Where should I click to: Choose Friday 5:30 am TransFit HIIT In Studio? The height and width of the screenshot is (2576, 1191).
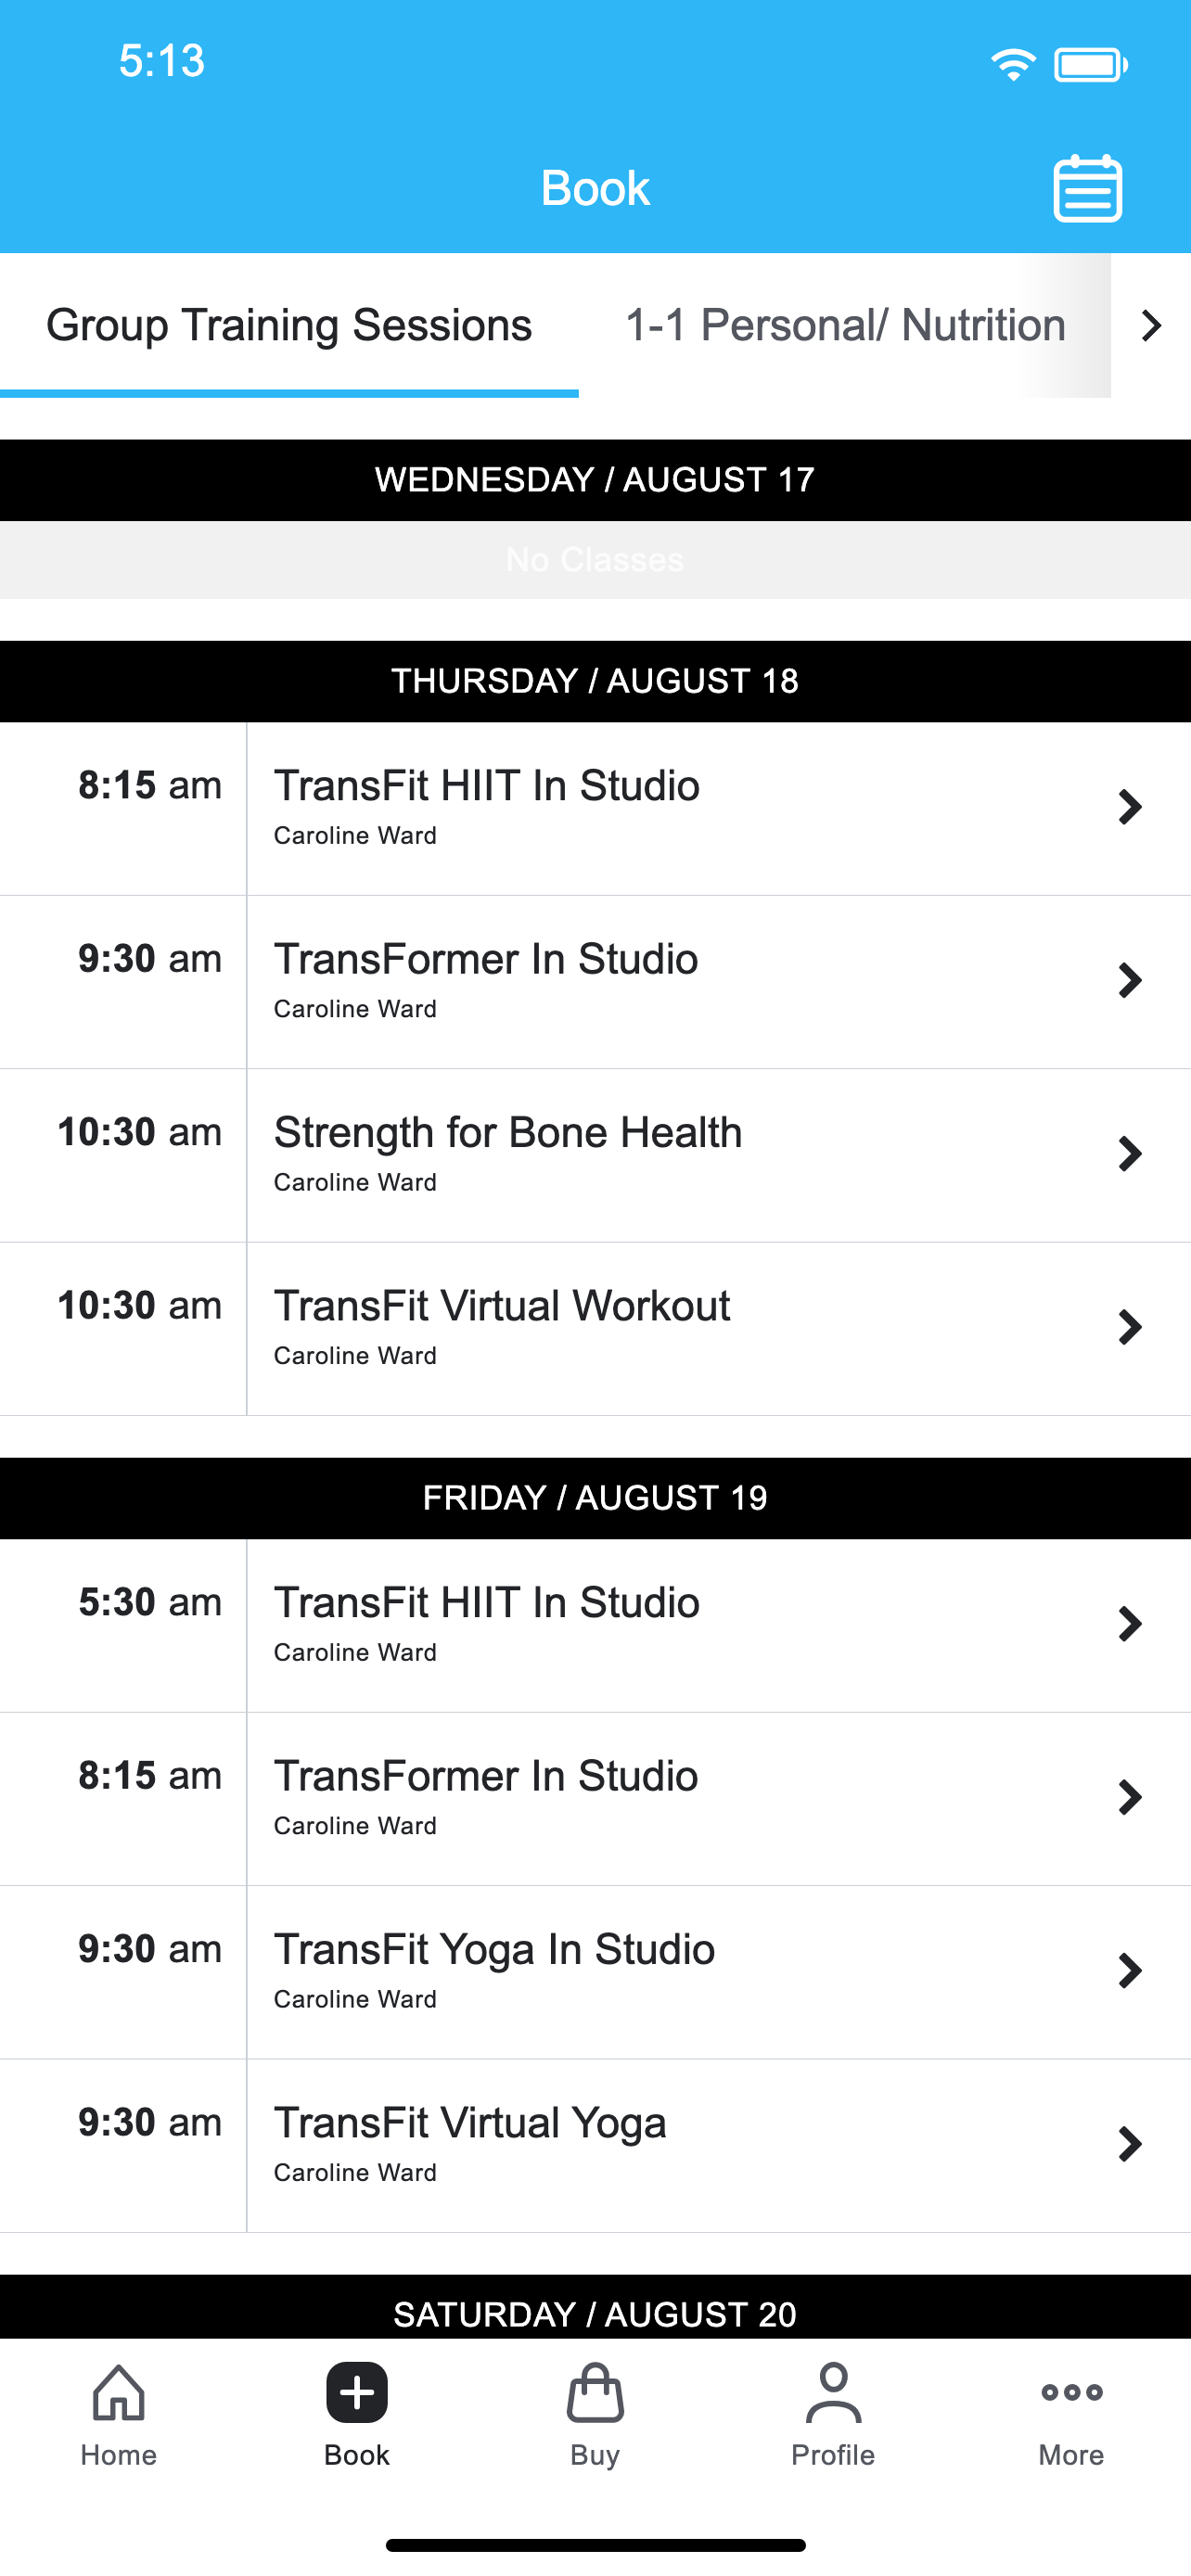595,1626
